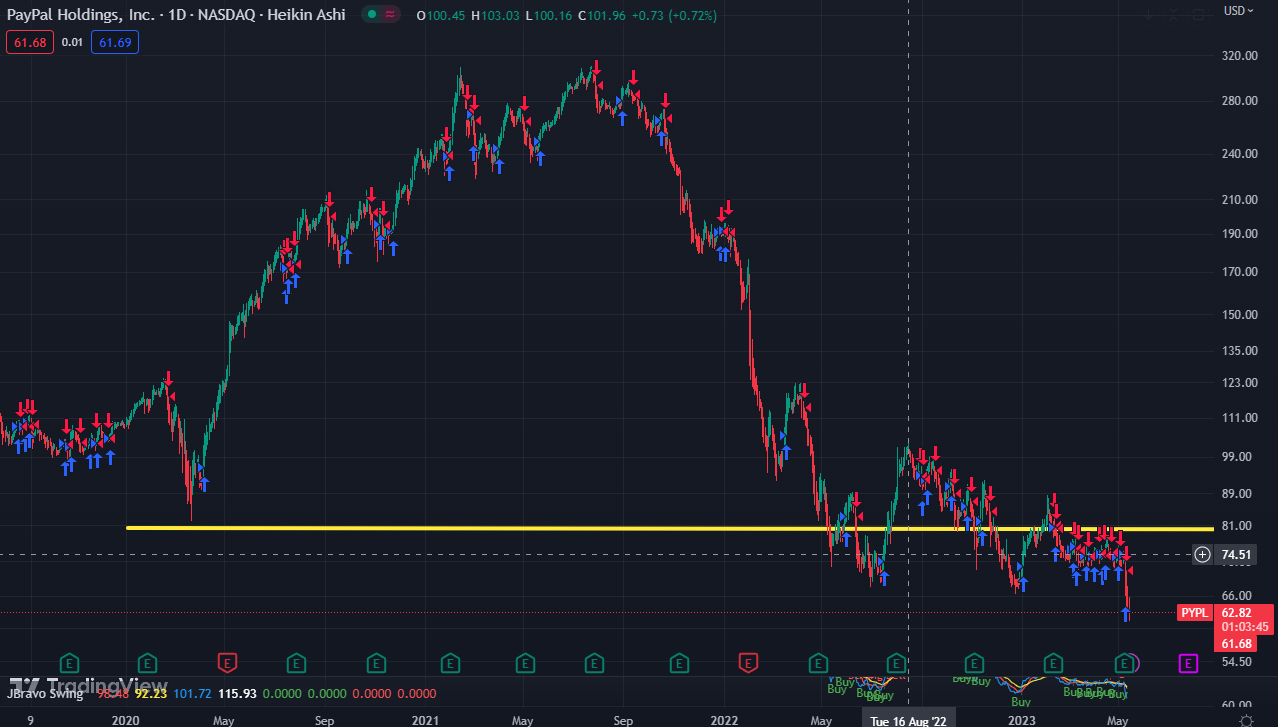This screenshot has width=1278, height=727.
Task: Click the blue buy price button 61.69
Action: 115,42
